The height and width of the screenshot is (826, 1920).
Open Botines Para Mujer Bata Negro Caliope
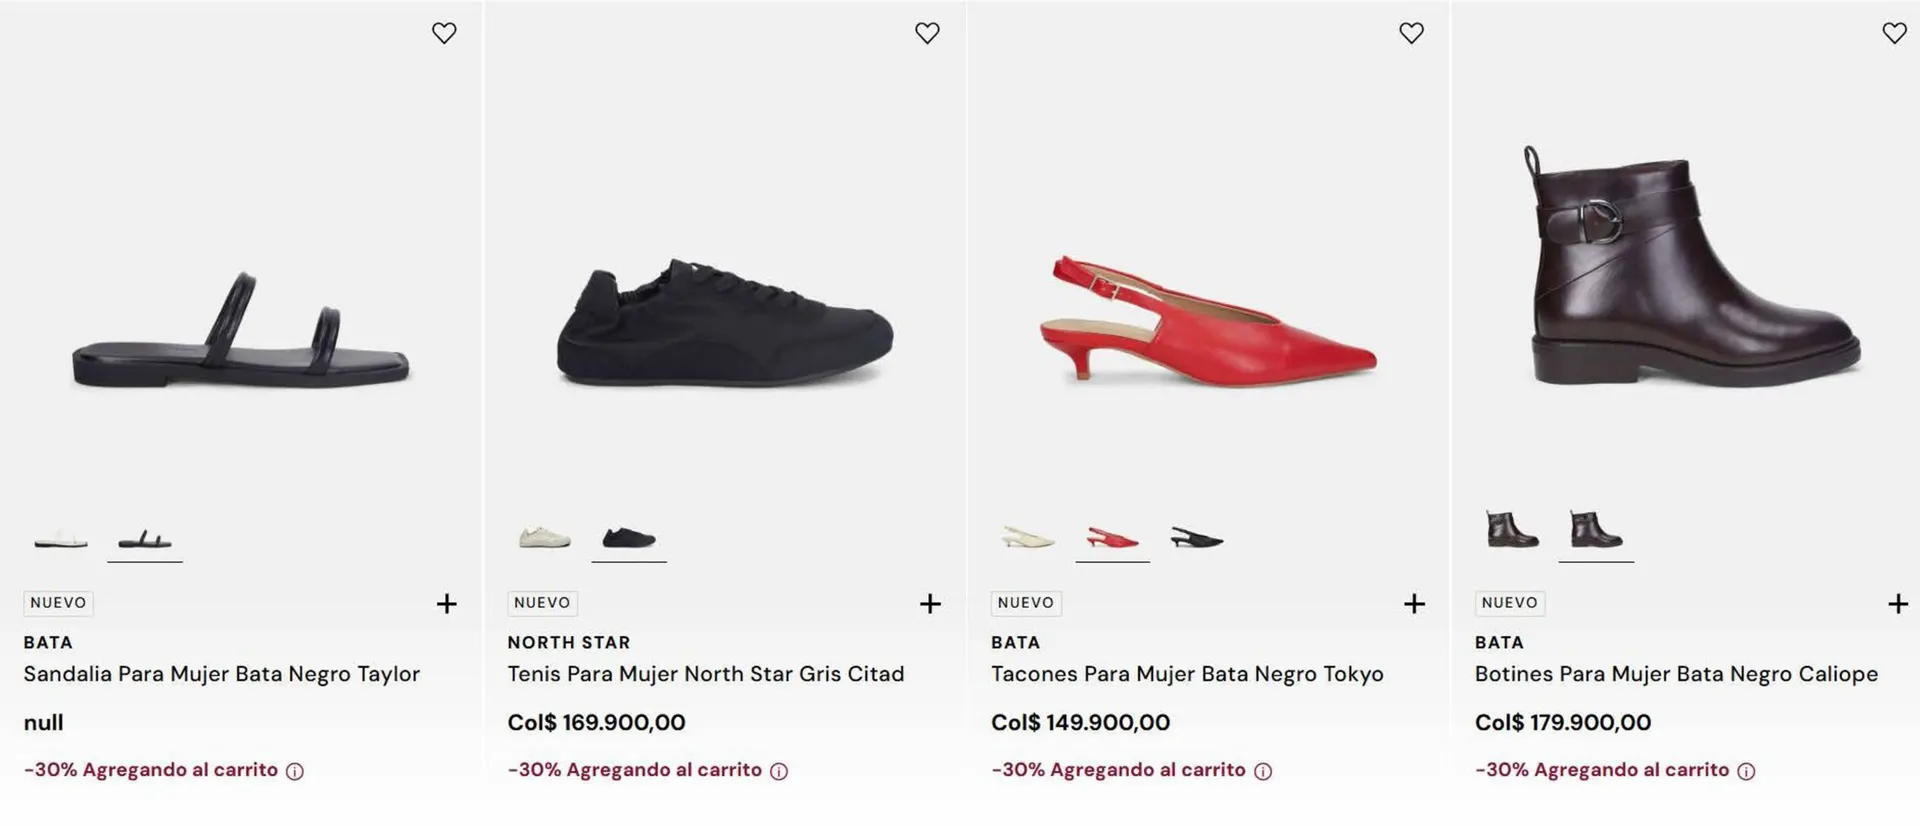1676,674
